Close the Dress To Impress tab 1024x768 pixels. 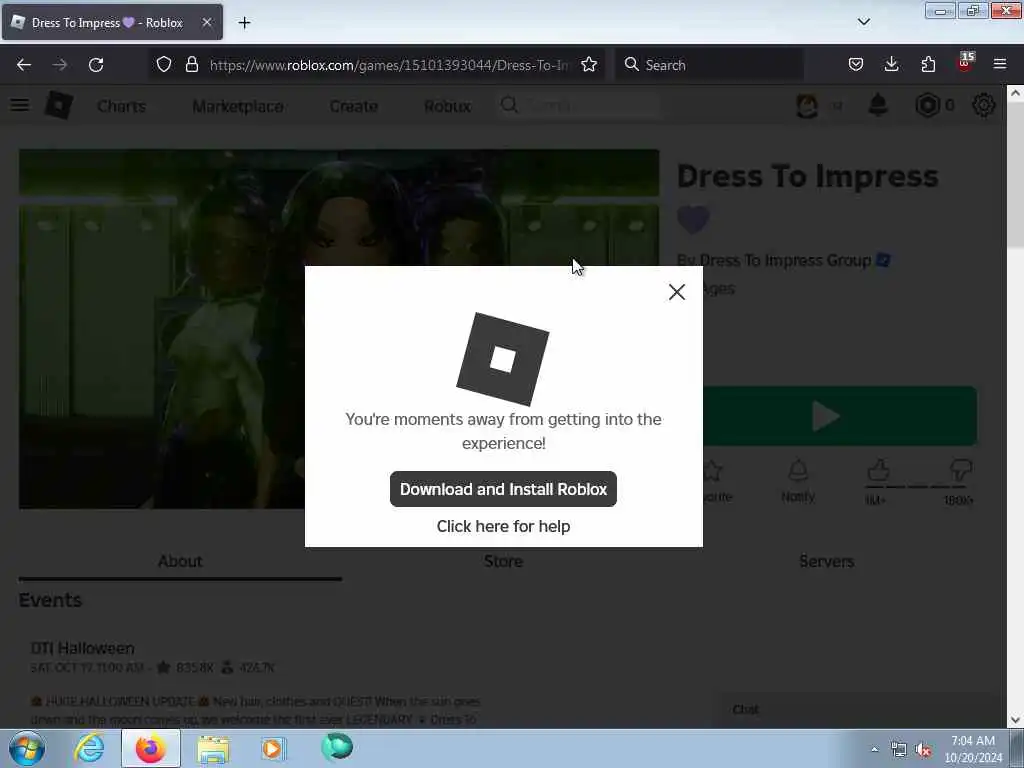click(x=206, y=22)
